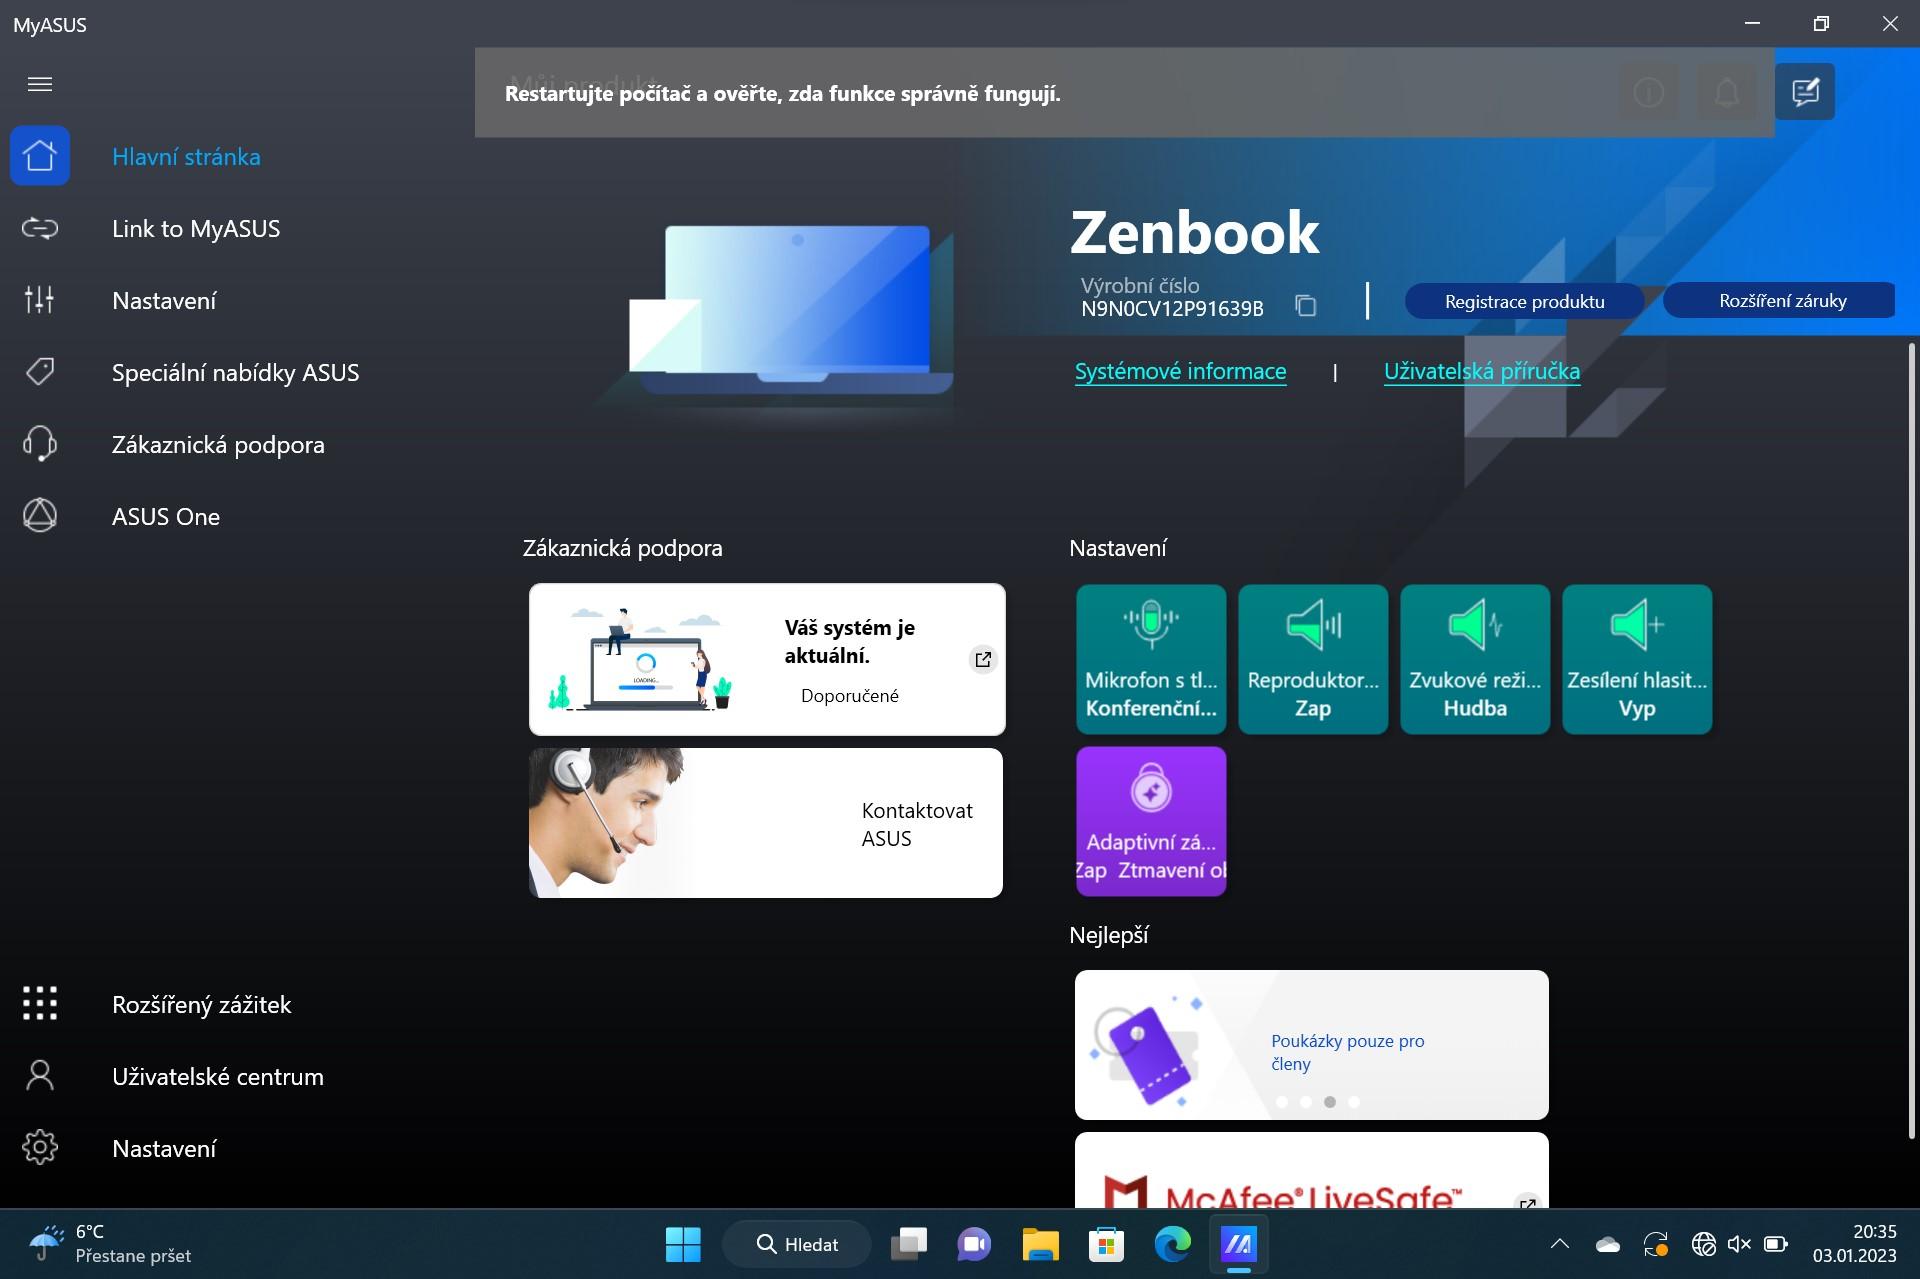The height and width of the screenshot is (1279, 1920).
Task: Select the second carousel dot
Action: (x=1306, y=1102)
